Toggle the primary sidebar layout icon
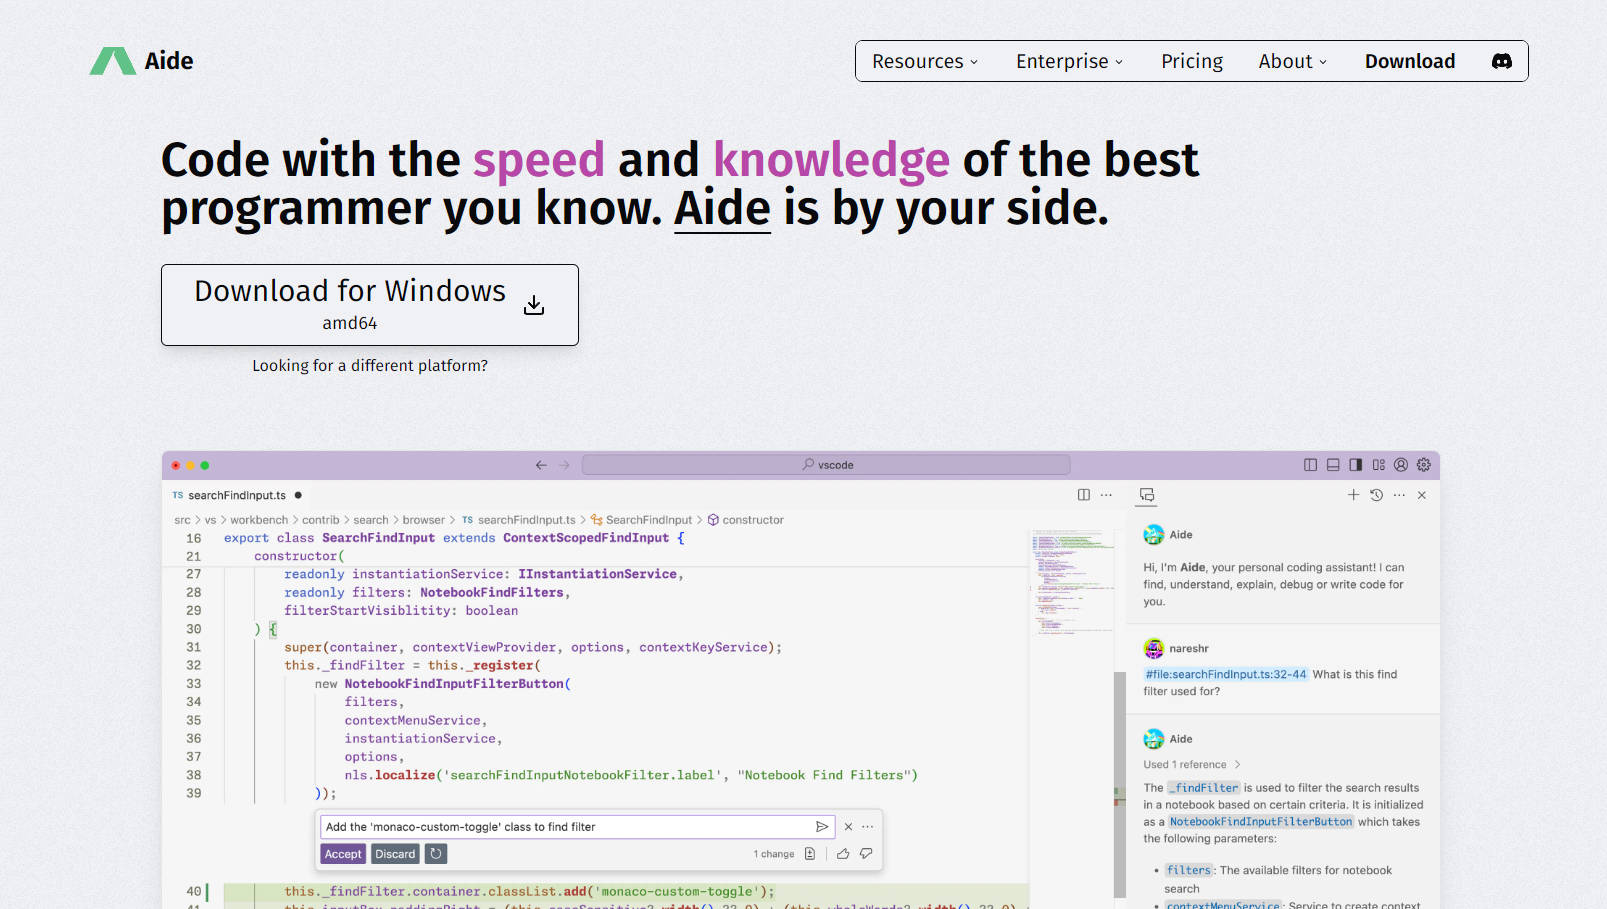The image size is (1607, 909). 1310,465
